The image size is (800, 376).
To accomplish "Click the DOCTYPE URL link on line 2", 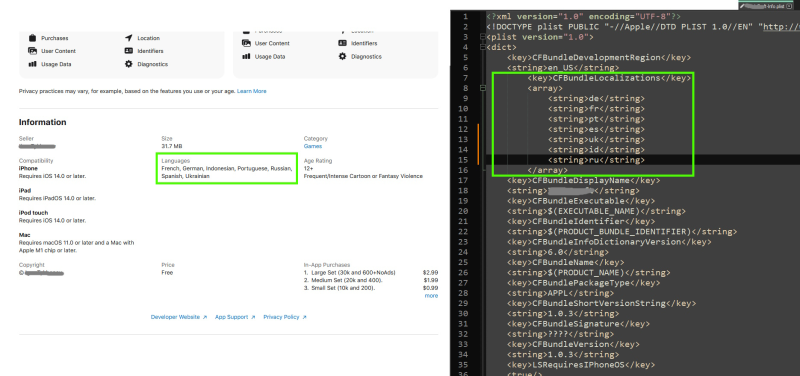I will coord(781,27).
